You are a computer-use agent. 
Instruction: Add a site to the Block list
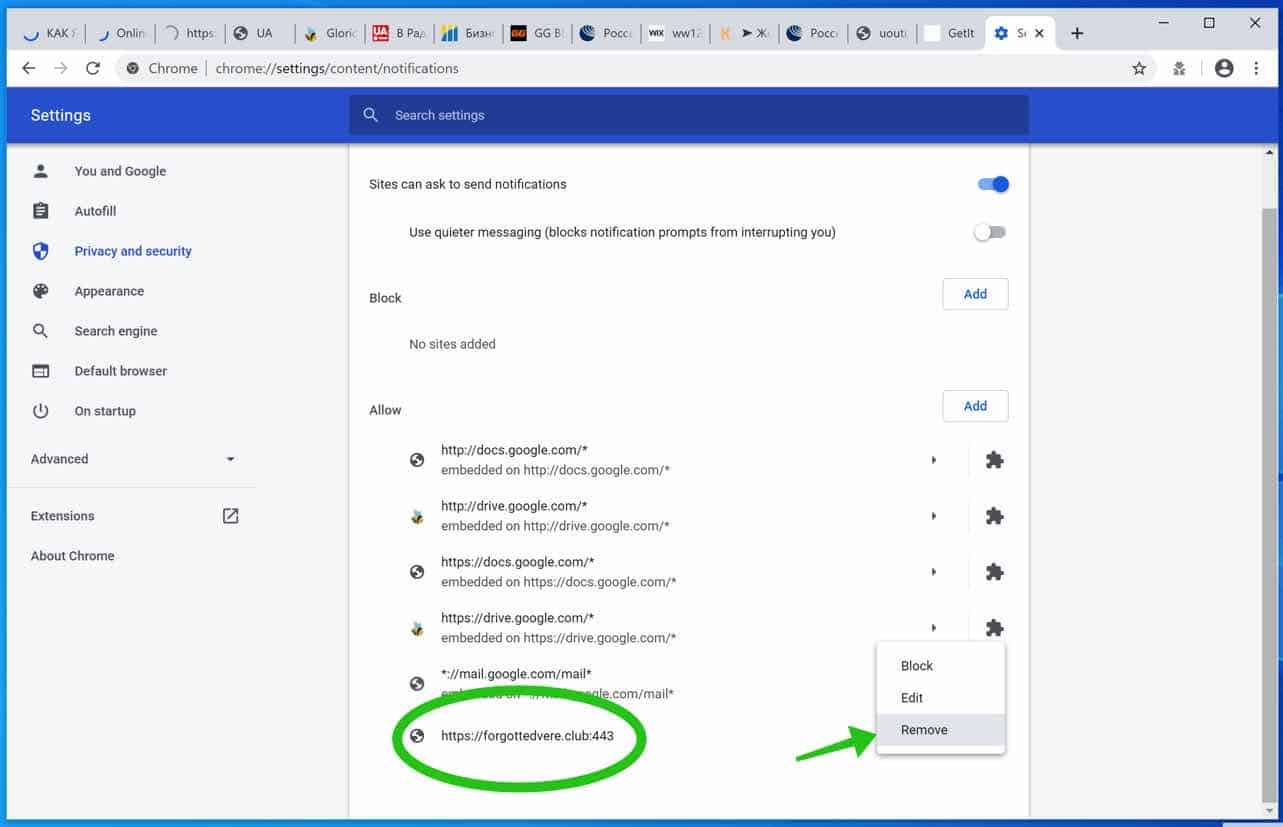[975, 294]
